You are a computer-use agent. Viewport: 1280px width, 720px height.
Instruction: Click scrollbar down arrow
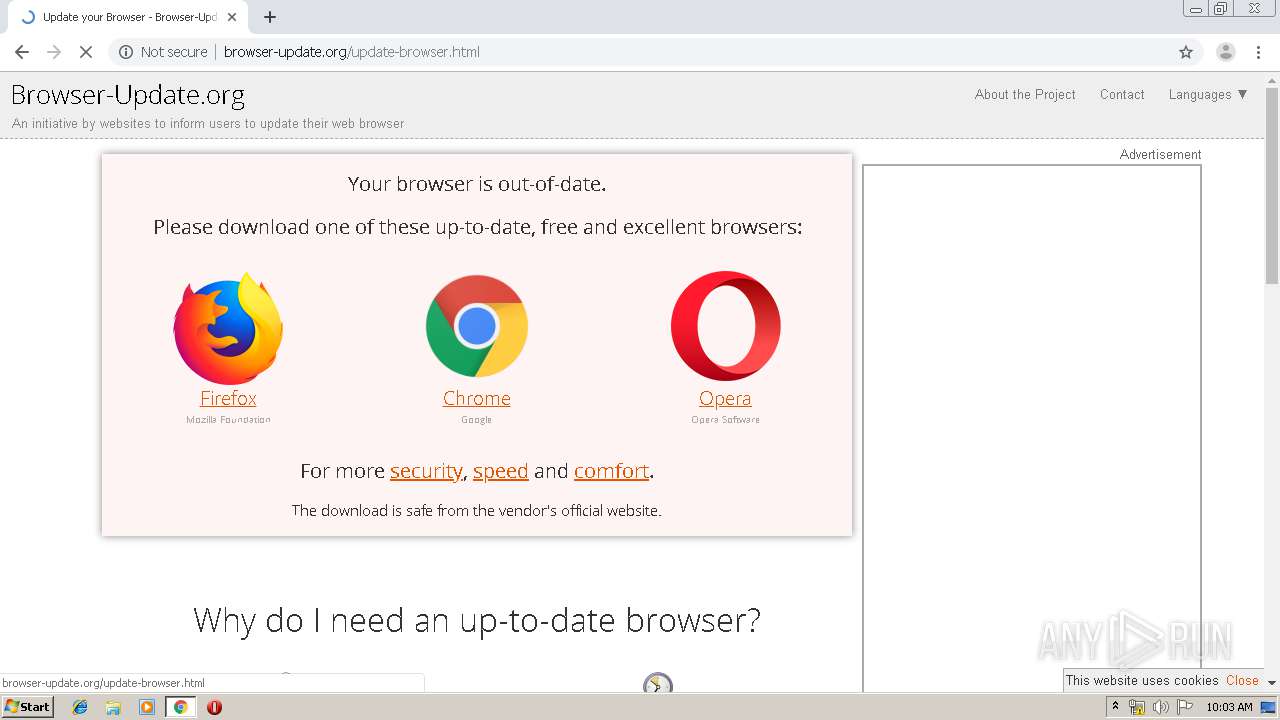tap(1272, 683)
